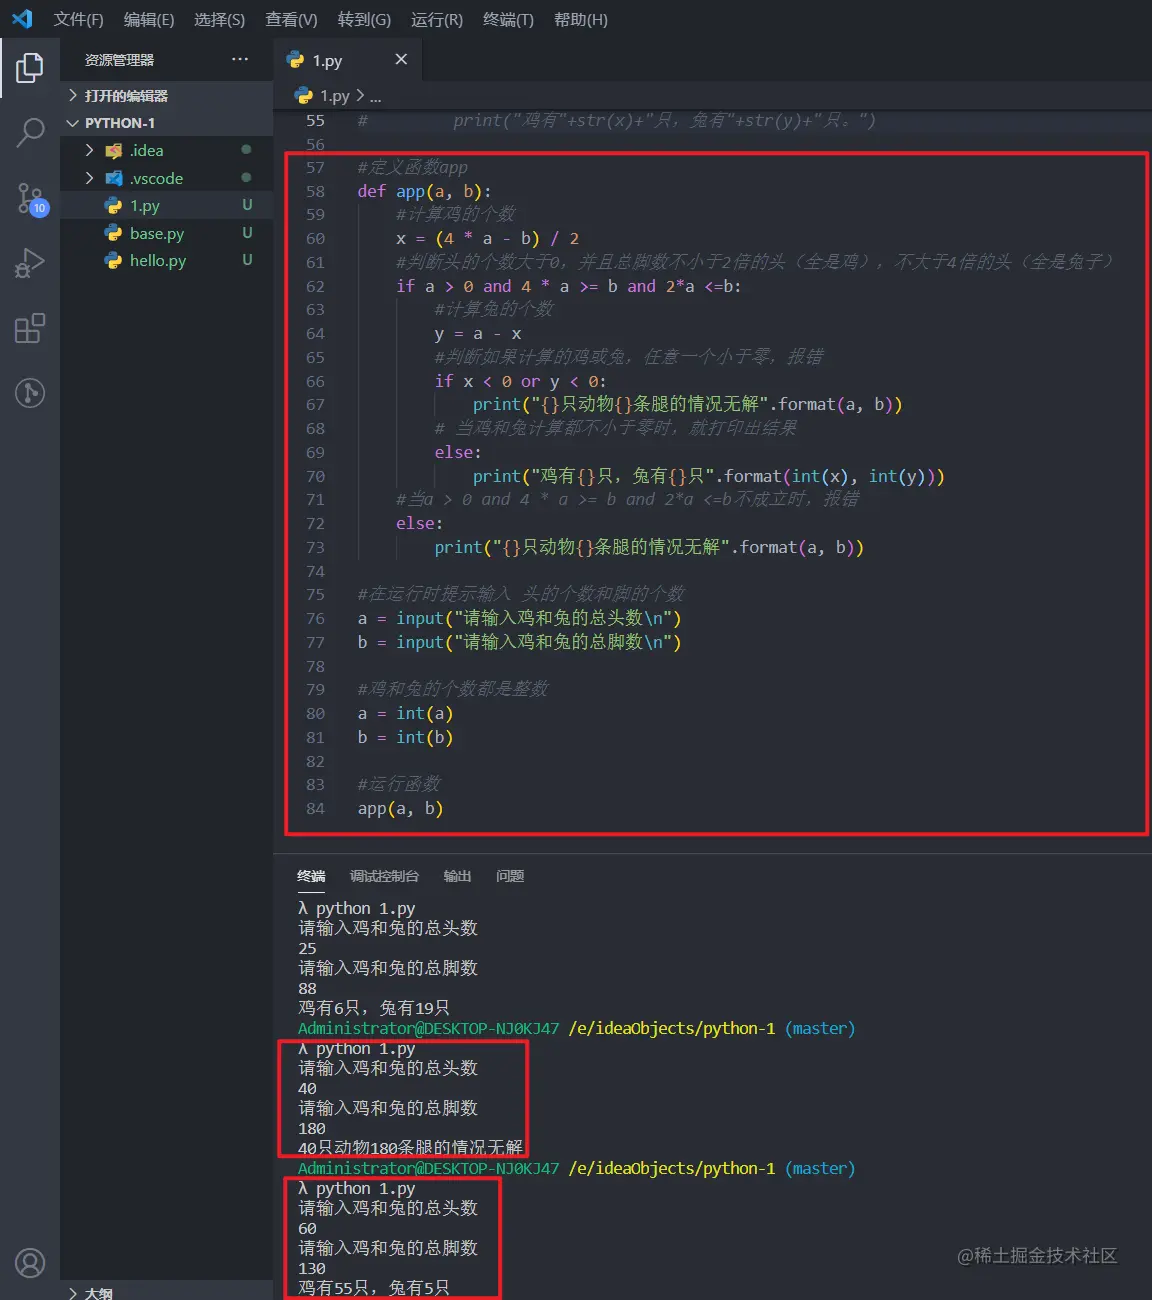Image resolution: width=1152 pixels, height=1300 pixels.
Task: Click the VS Code logo icon
Action: (22, 19)
